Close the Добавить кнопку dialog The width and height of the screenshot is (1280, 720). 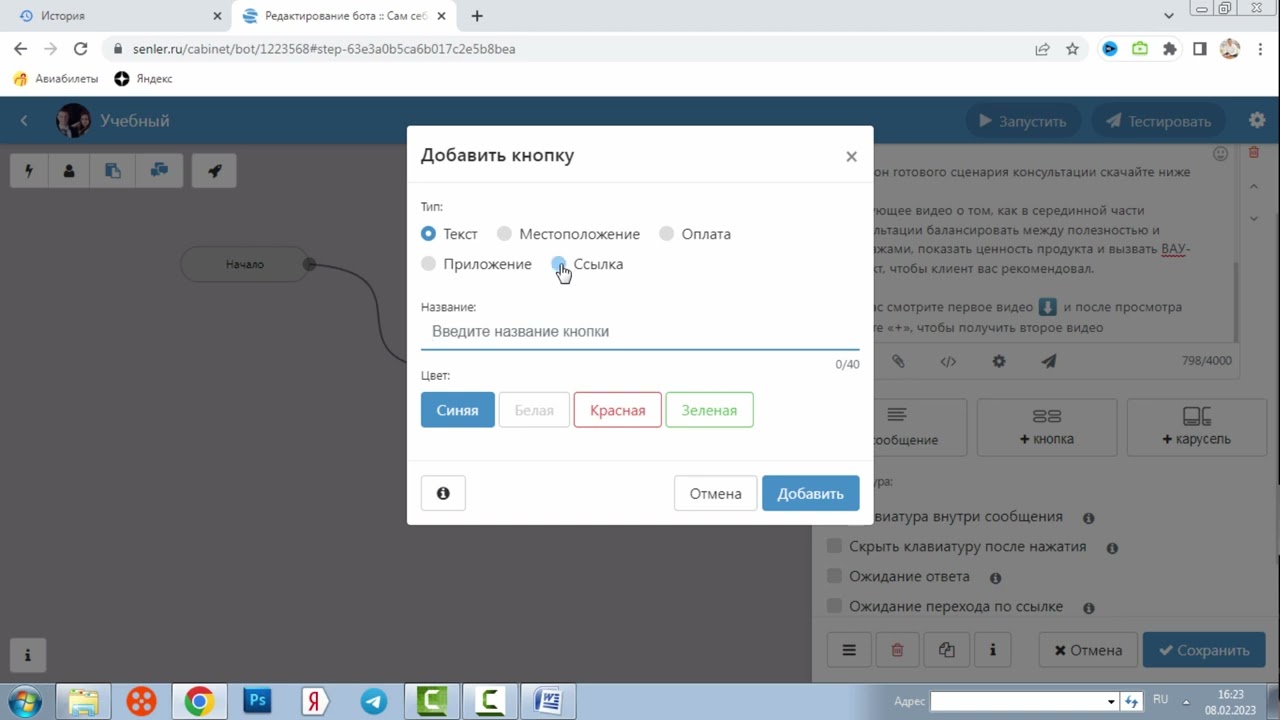click(851, 156)
